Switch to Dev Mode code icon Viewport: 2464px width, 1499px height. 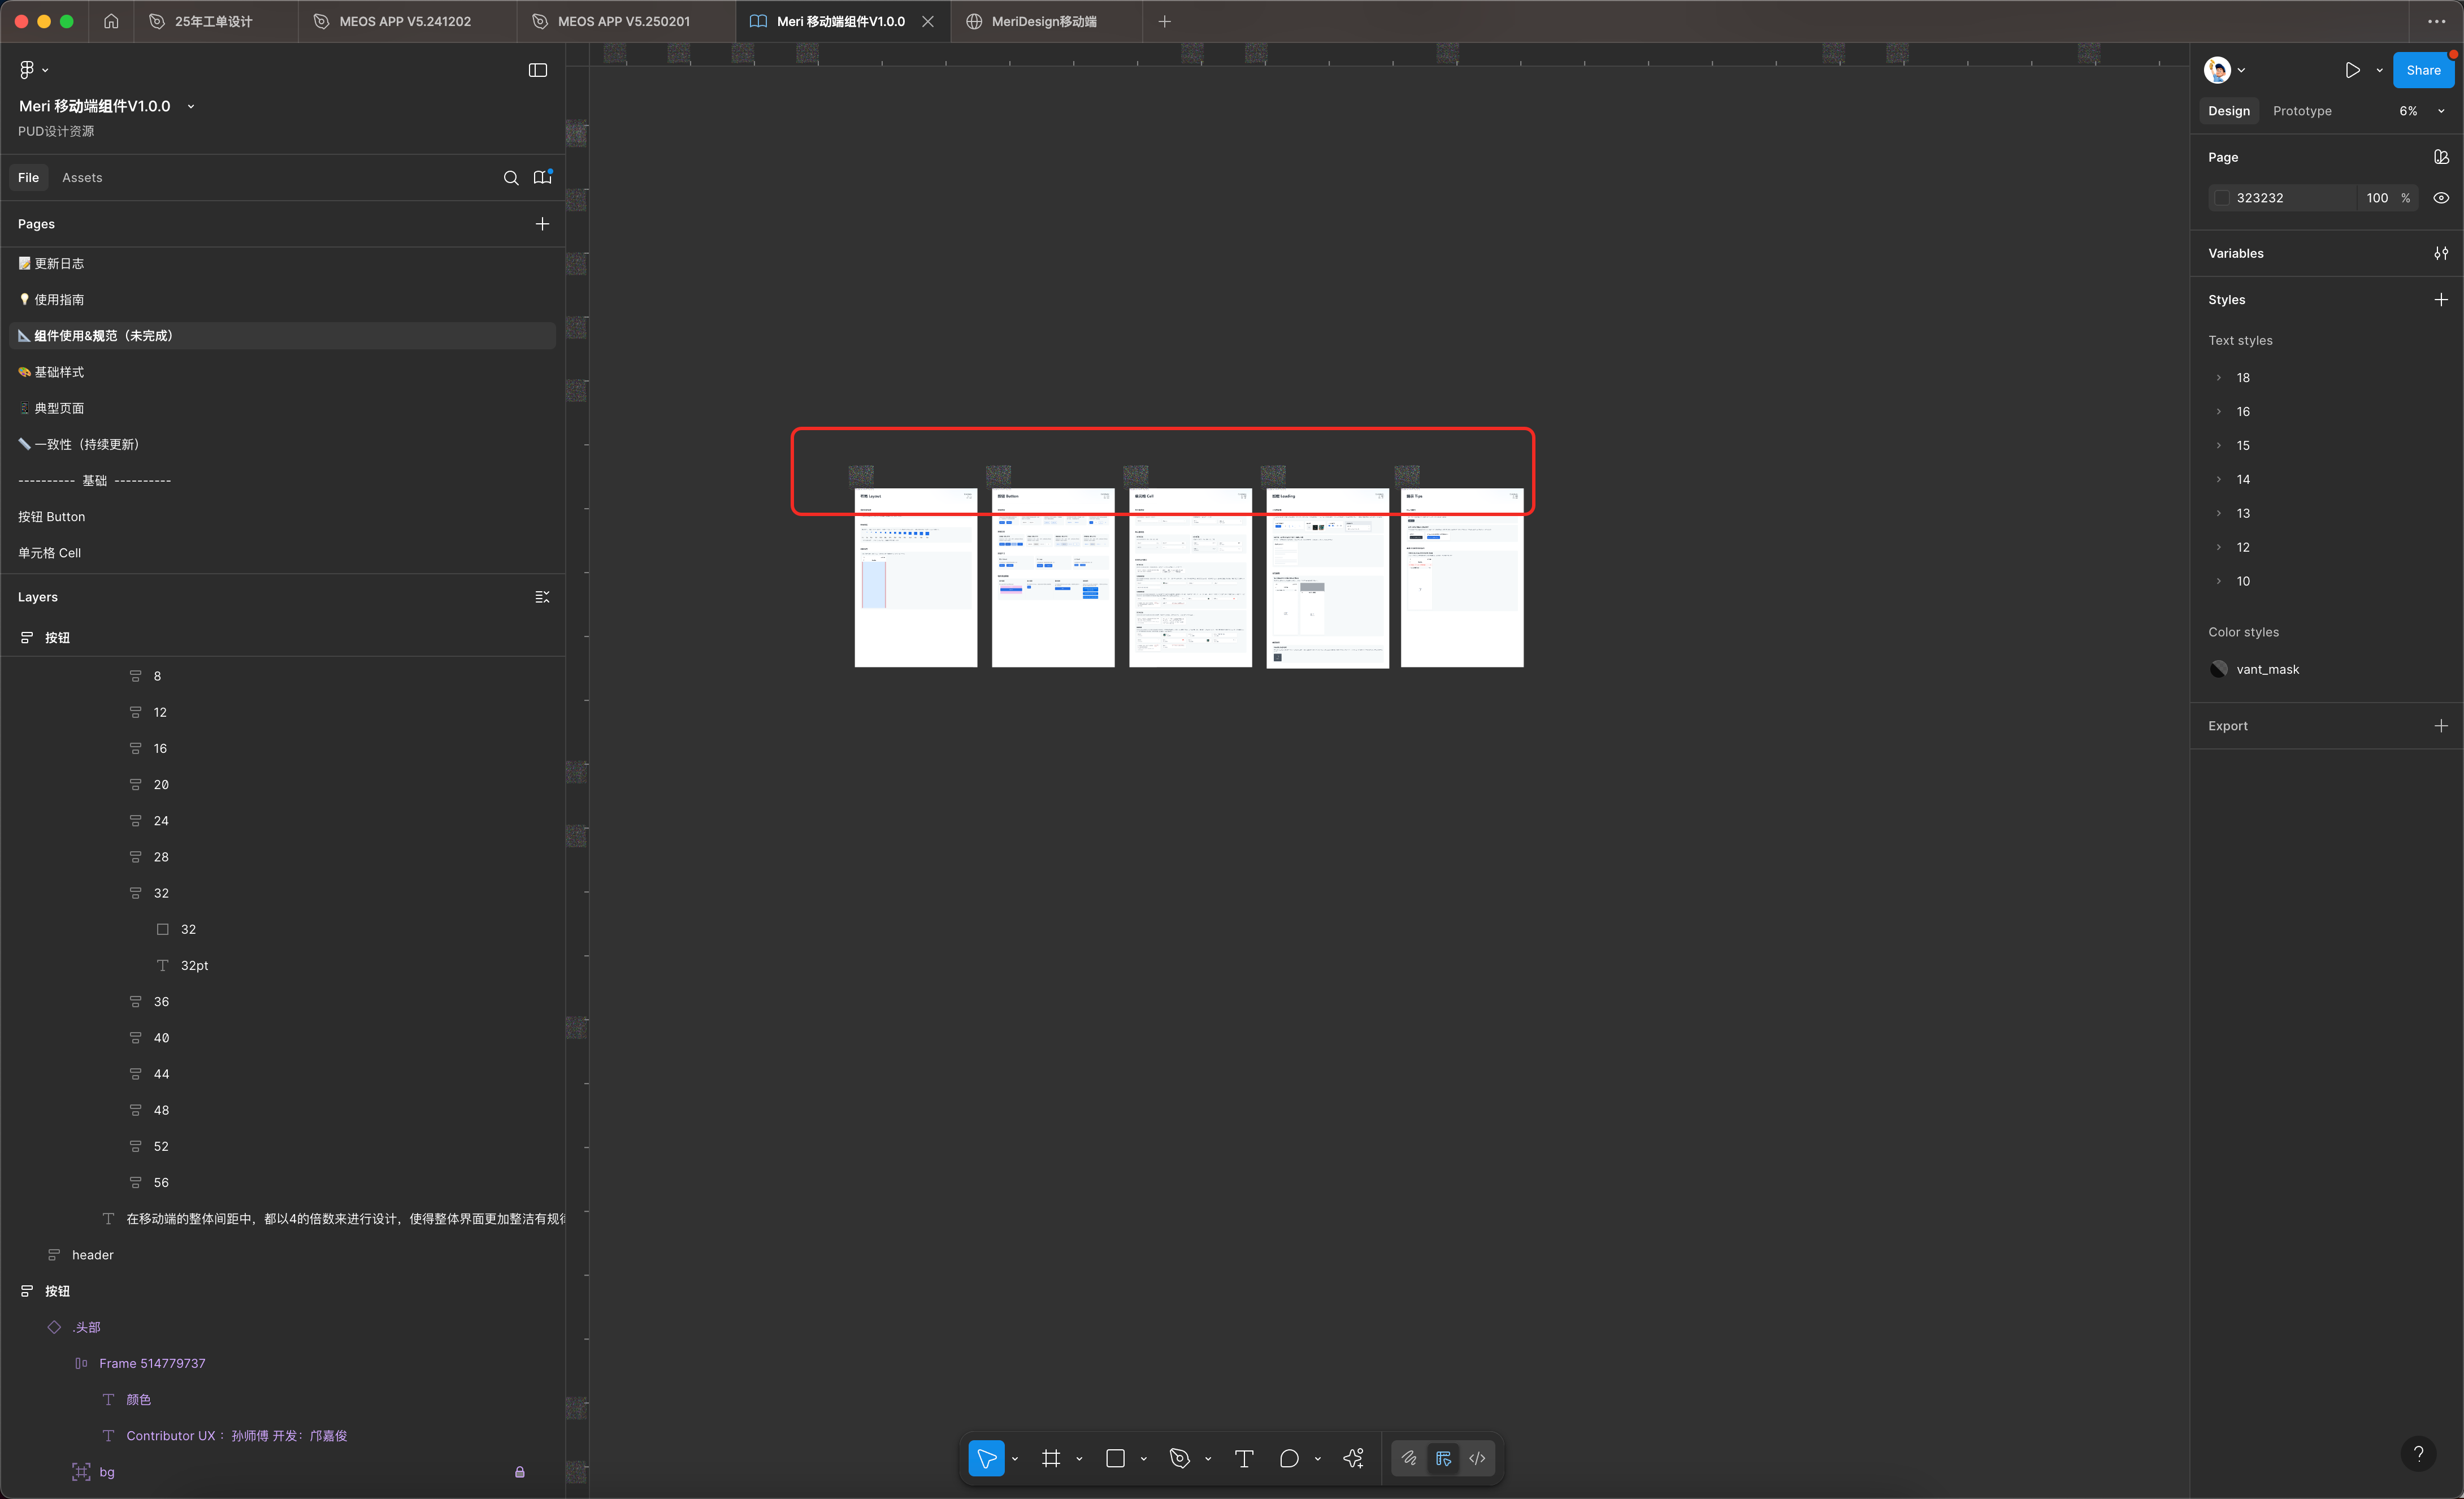coord(1477,1458)
